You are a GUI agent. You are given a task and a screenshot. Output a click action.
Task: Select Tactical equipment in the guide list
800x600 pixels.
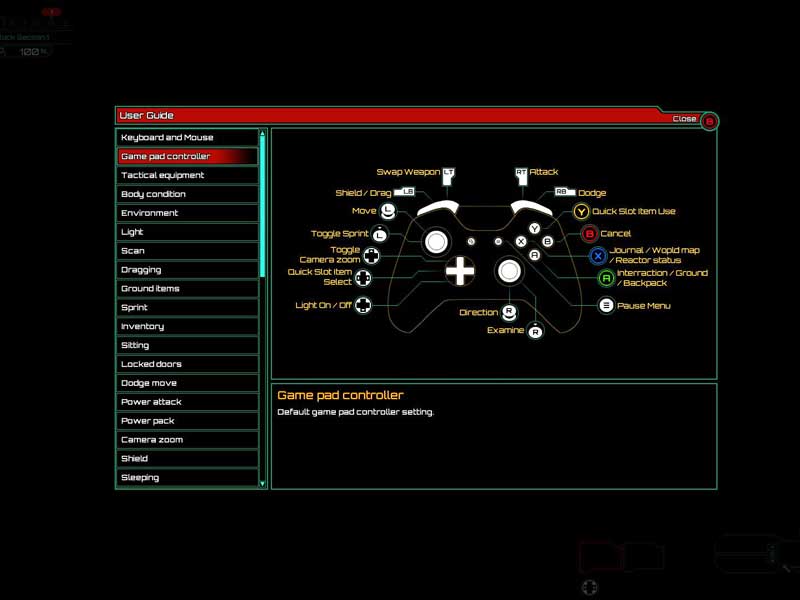tap(187, 175)
